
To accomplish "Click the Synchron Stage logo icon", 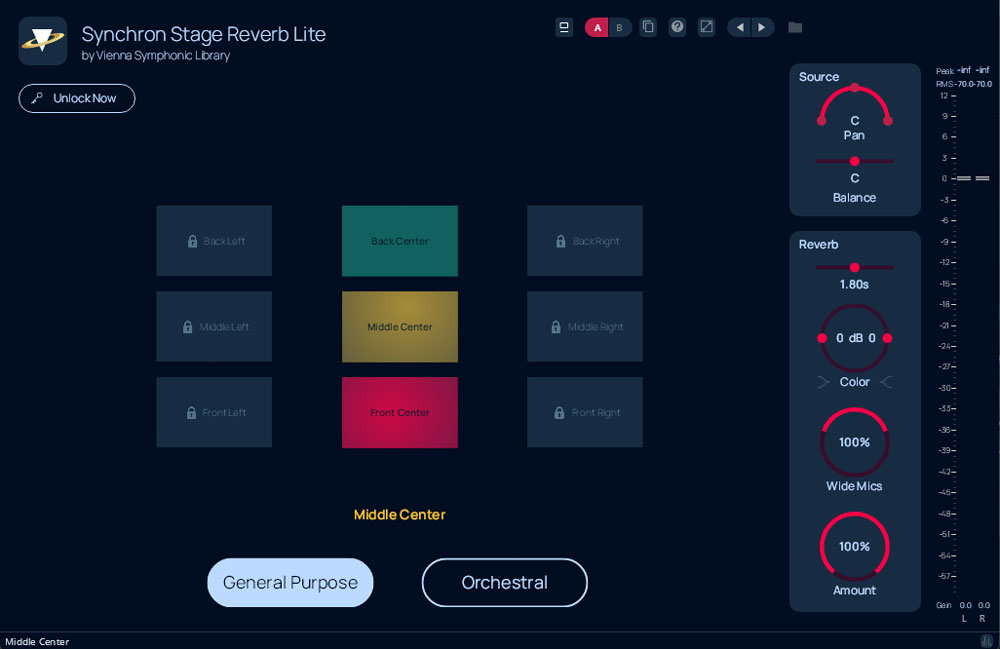I will point(43,41).
